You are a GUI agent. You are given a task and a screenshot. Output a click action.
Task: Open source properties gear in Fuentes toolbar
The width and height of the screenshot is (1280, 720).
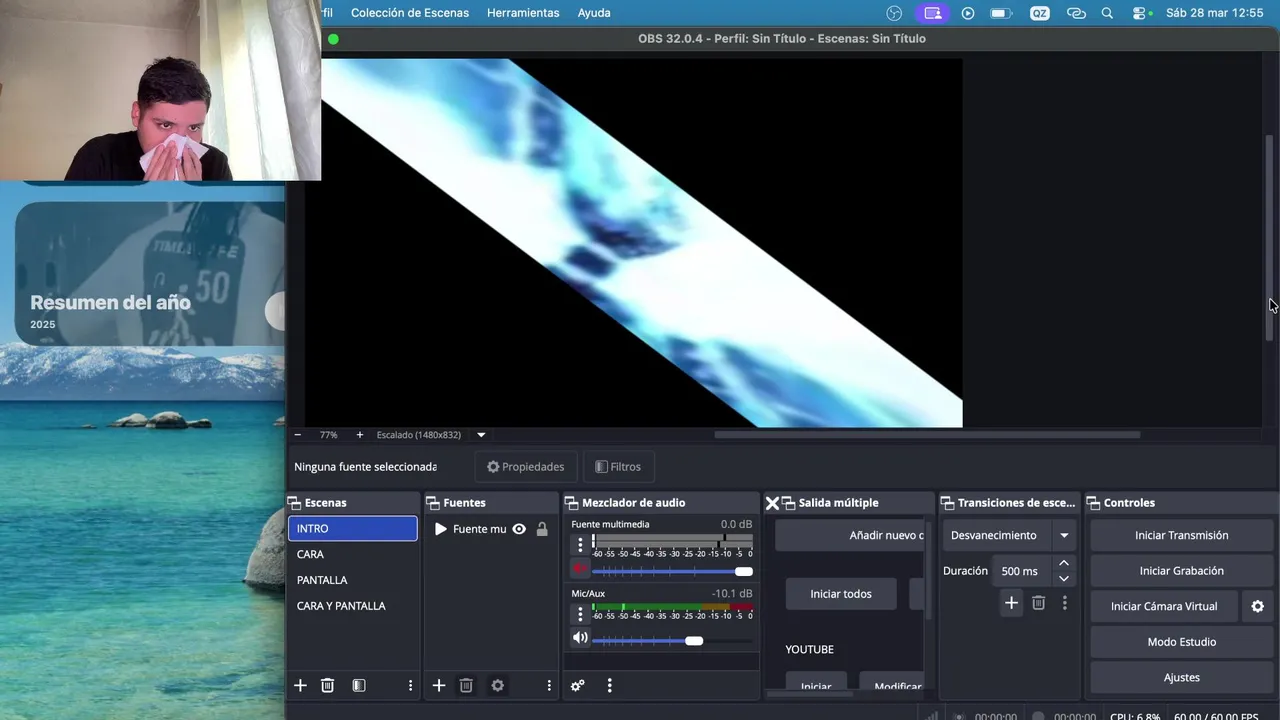tap(498, 685)
